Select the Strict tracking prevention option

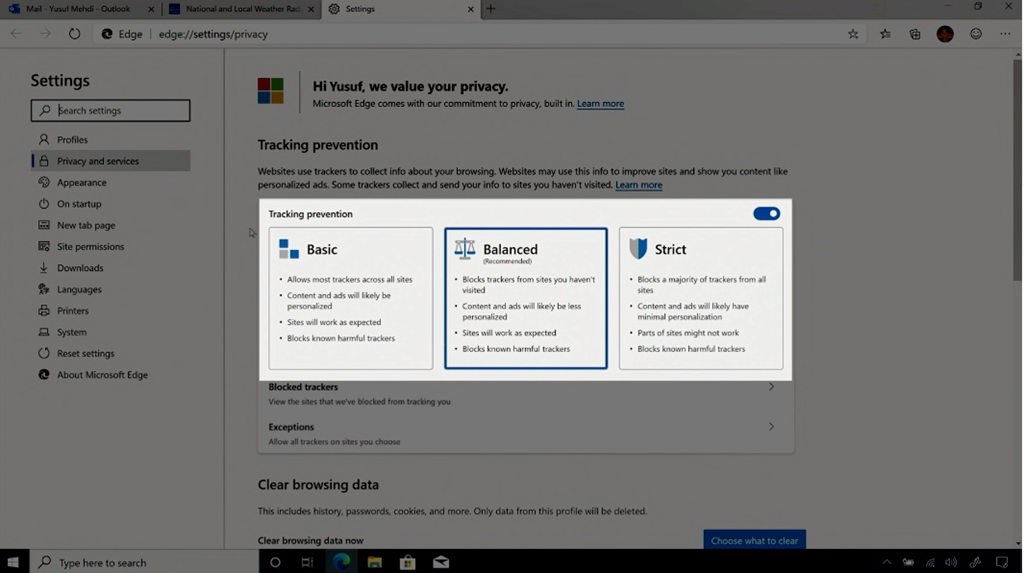(700, 298)
